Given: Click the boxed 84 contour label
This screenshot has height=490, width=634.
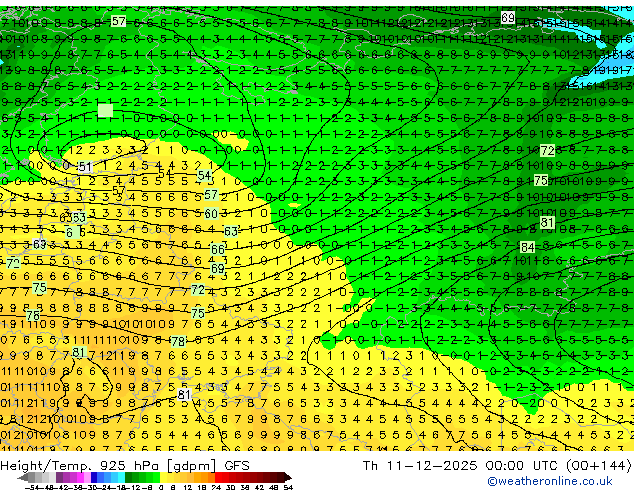Looking at the screenshot, I should point(528,247).
